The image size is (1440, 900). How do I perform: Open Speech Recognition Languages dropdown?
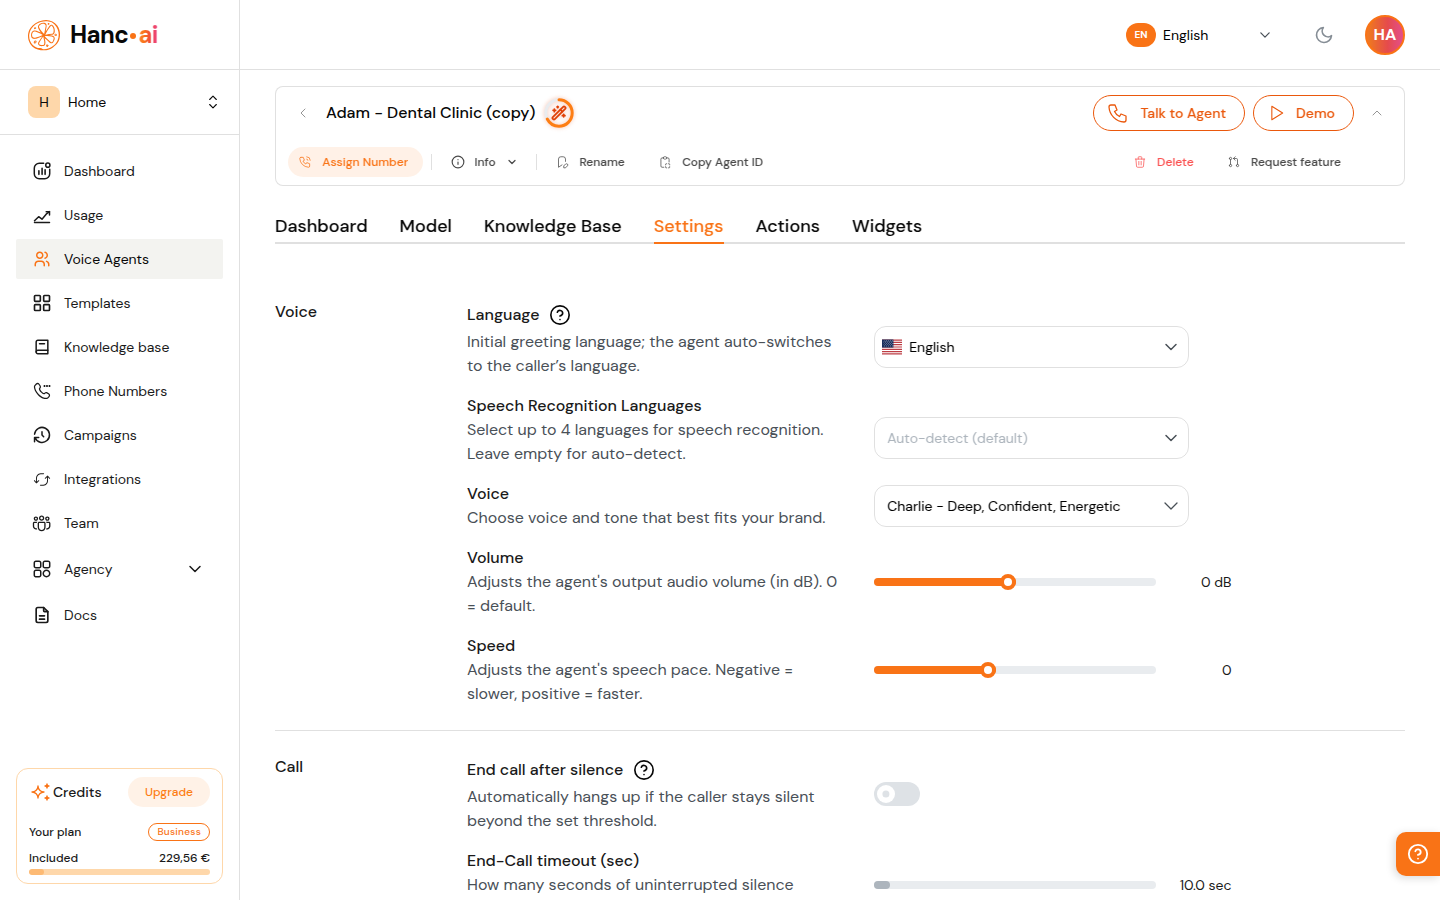[1030, 438]
